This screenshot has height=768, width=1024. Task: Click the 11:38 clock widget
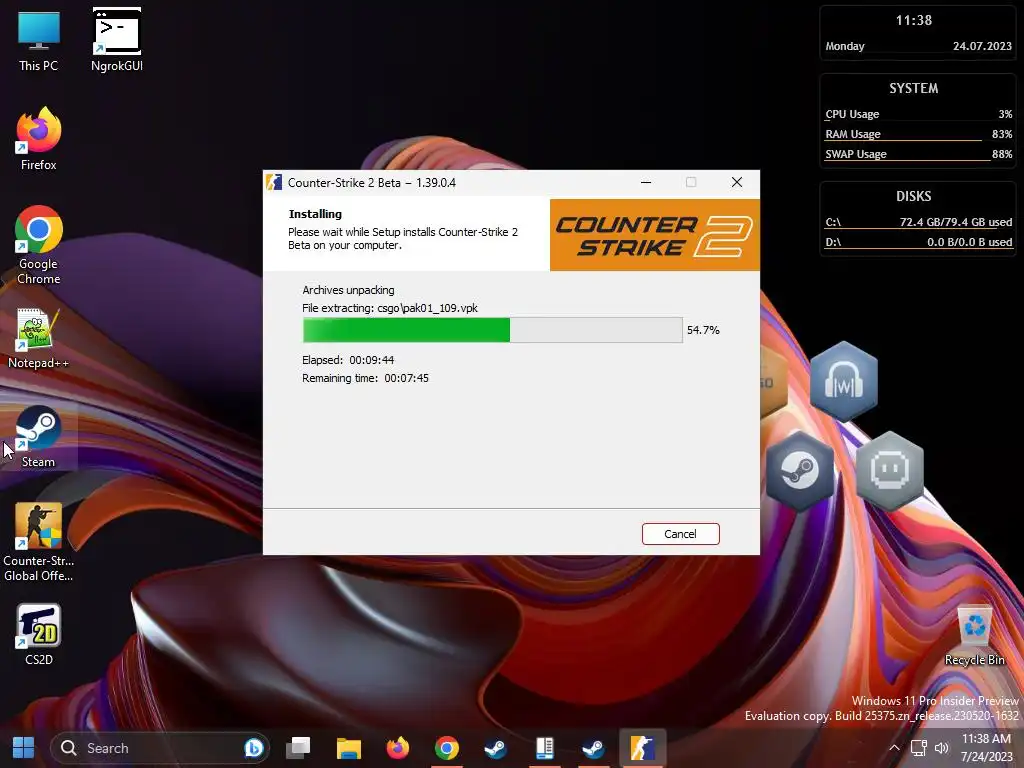914,21
